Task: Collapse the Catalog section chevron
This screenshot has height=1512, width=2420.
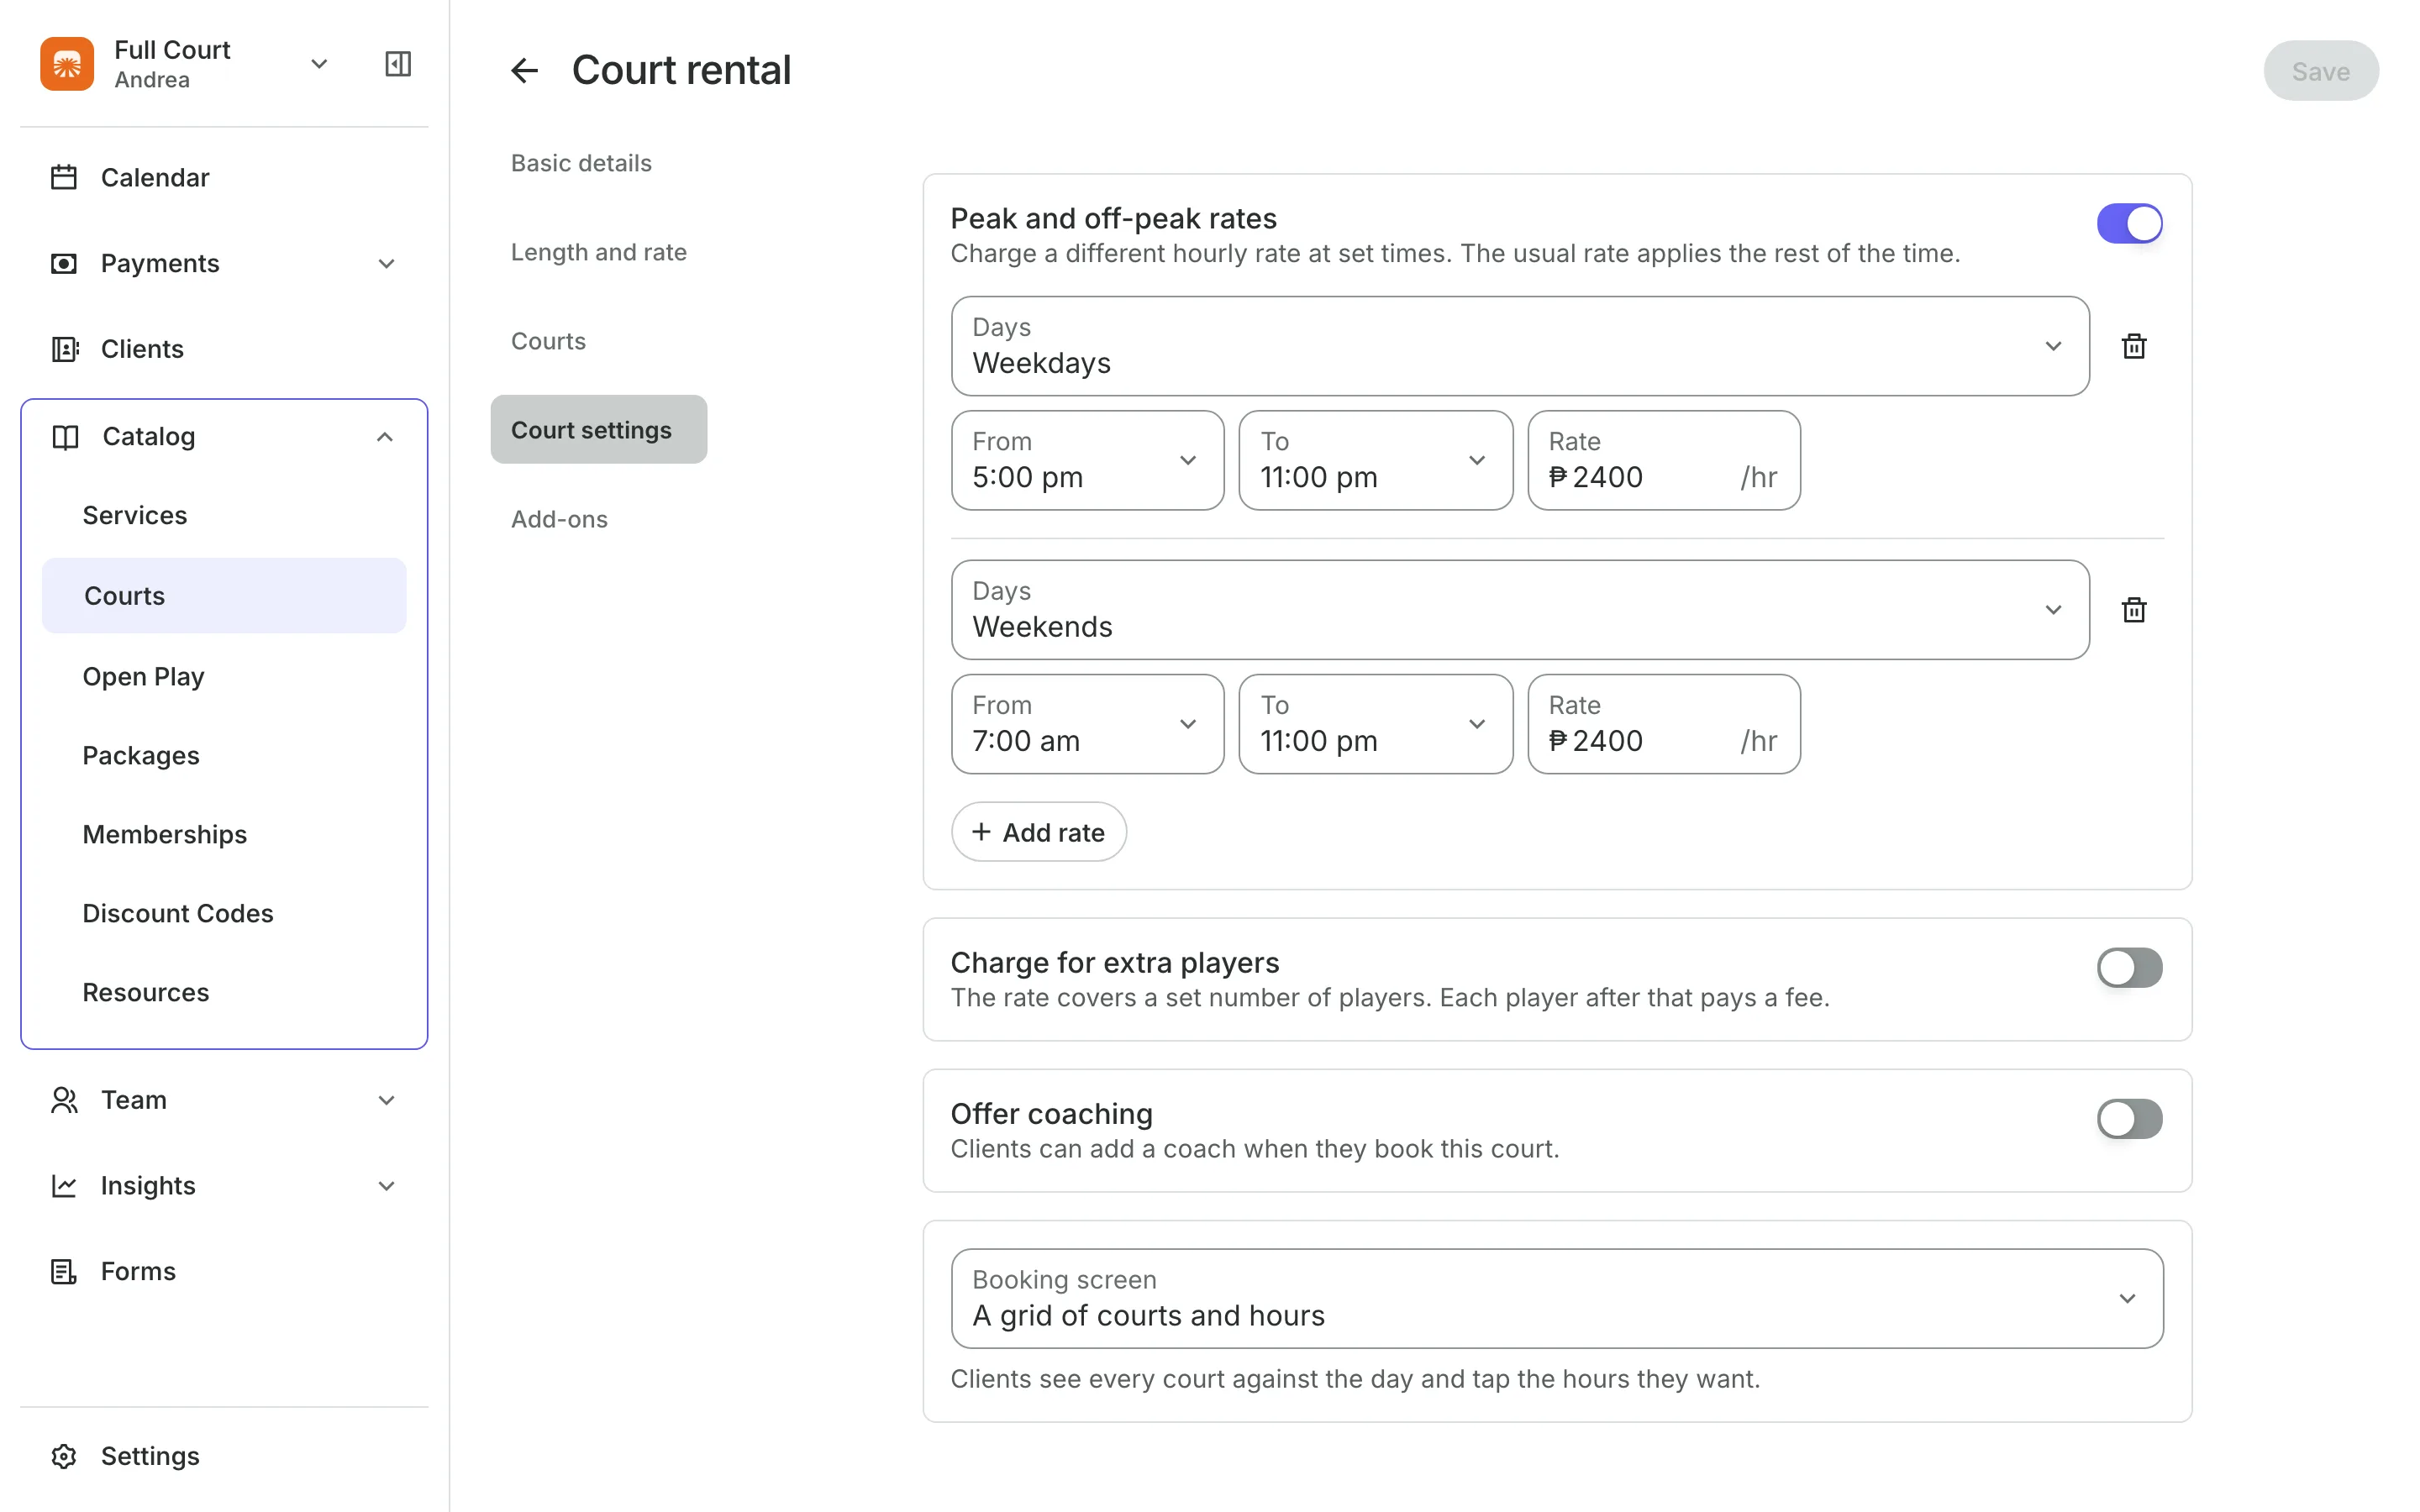Action: click(x=385, y=437)
